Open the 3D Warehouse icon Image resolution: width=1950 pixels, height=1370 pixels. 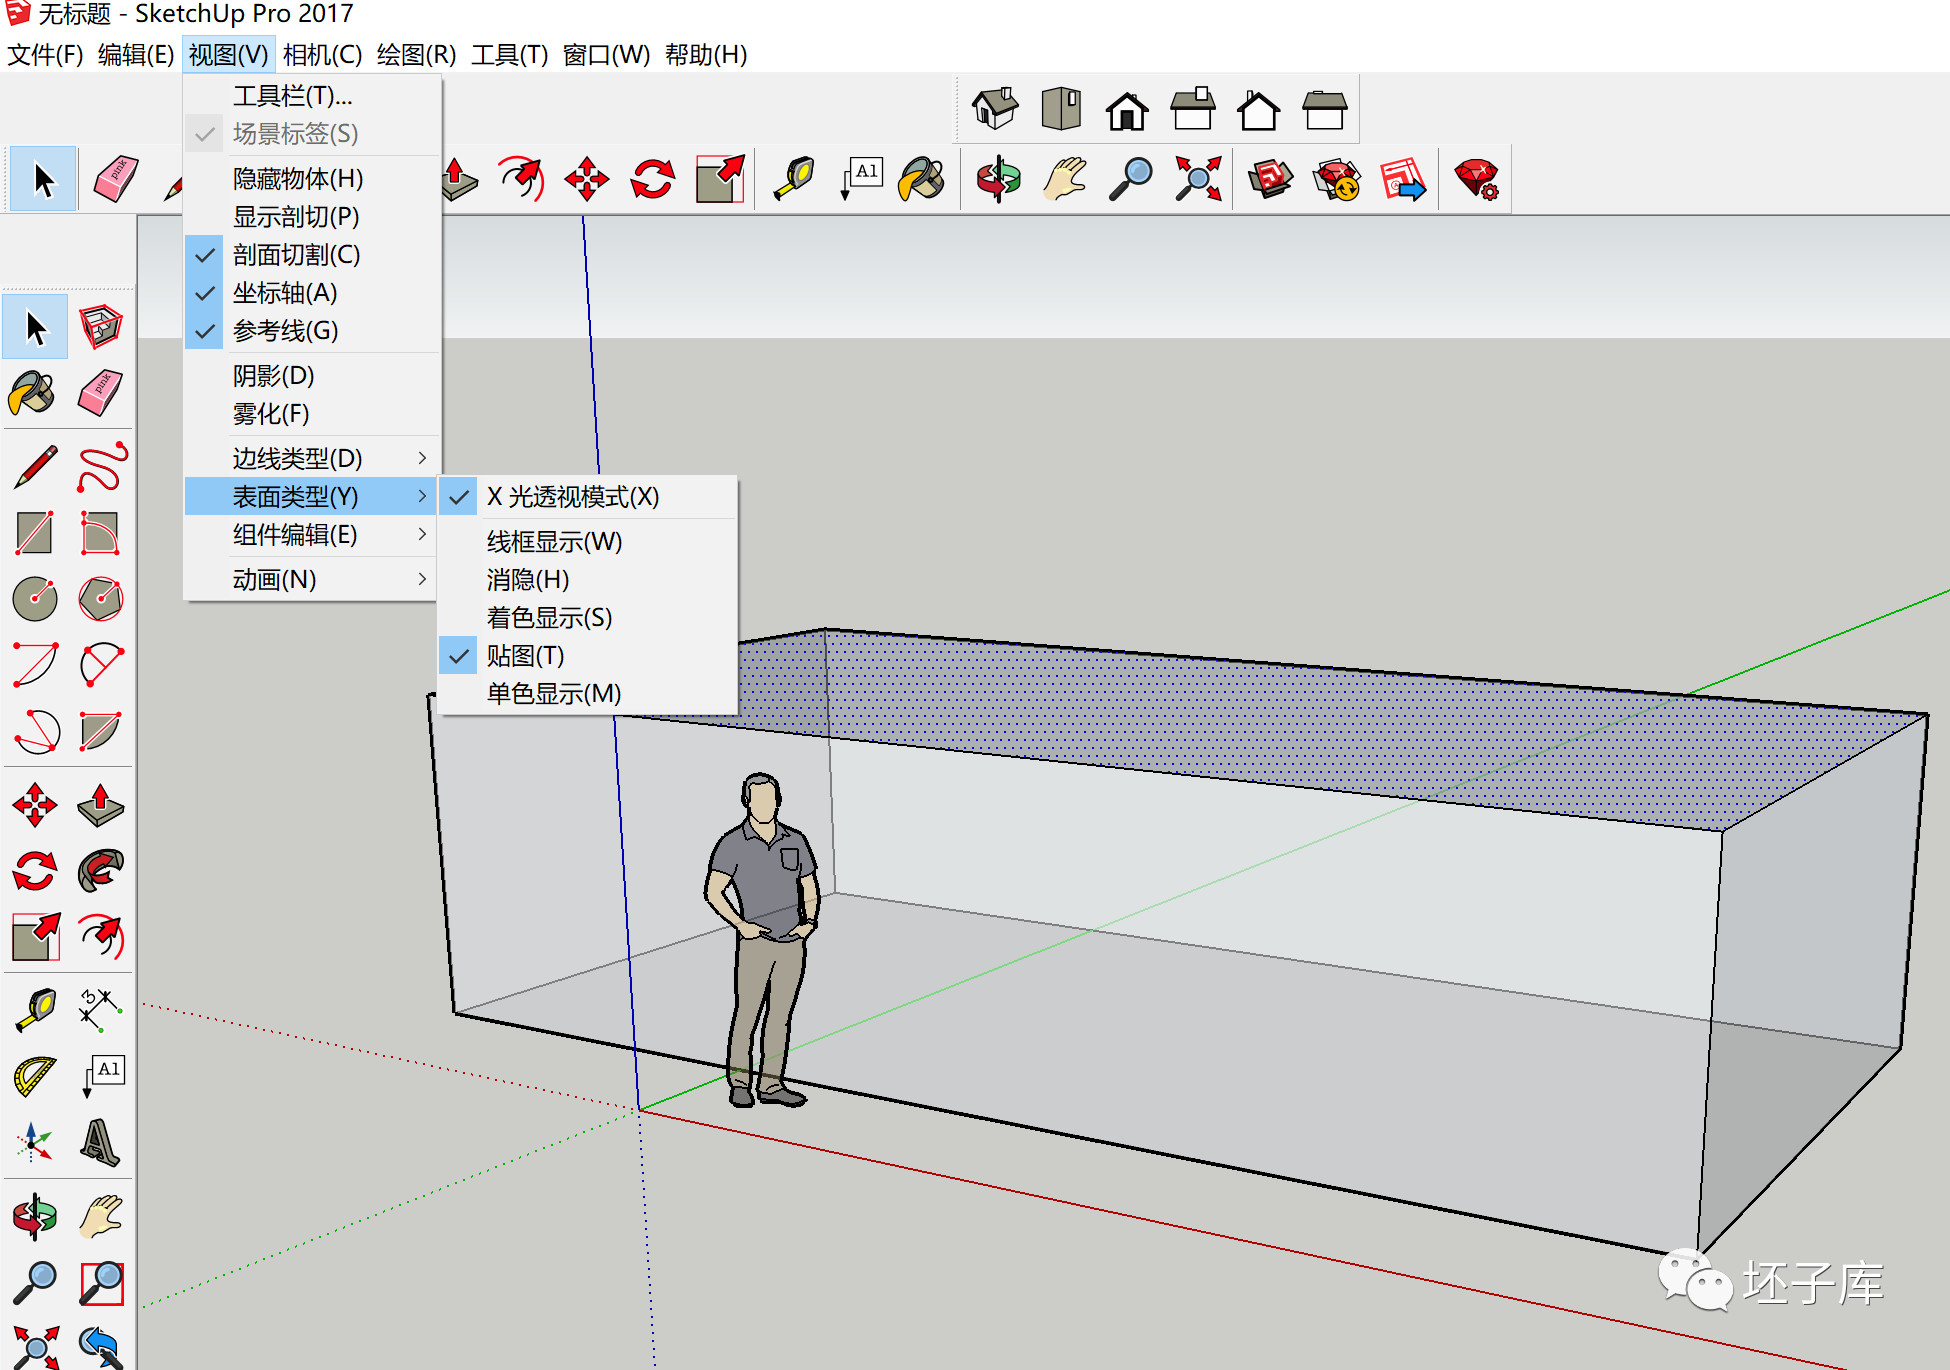point(1271,180)
